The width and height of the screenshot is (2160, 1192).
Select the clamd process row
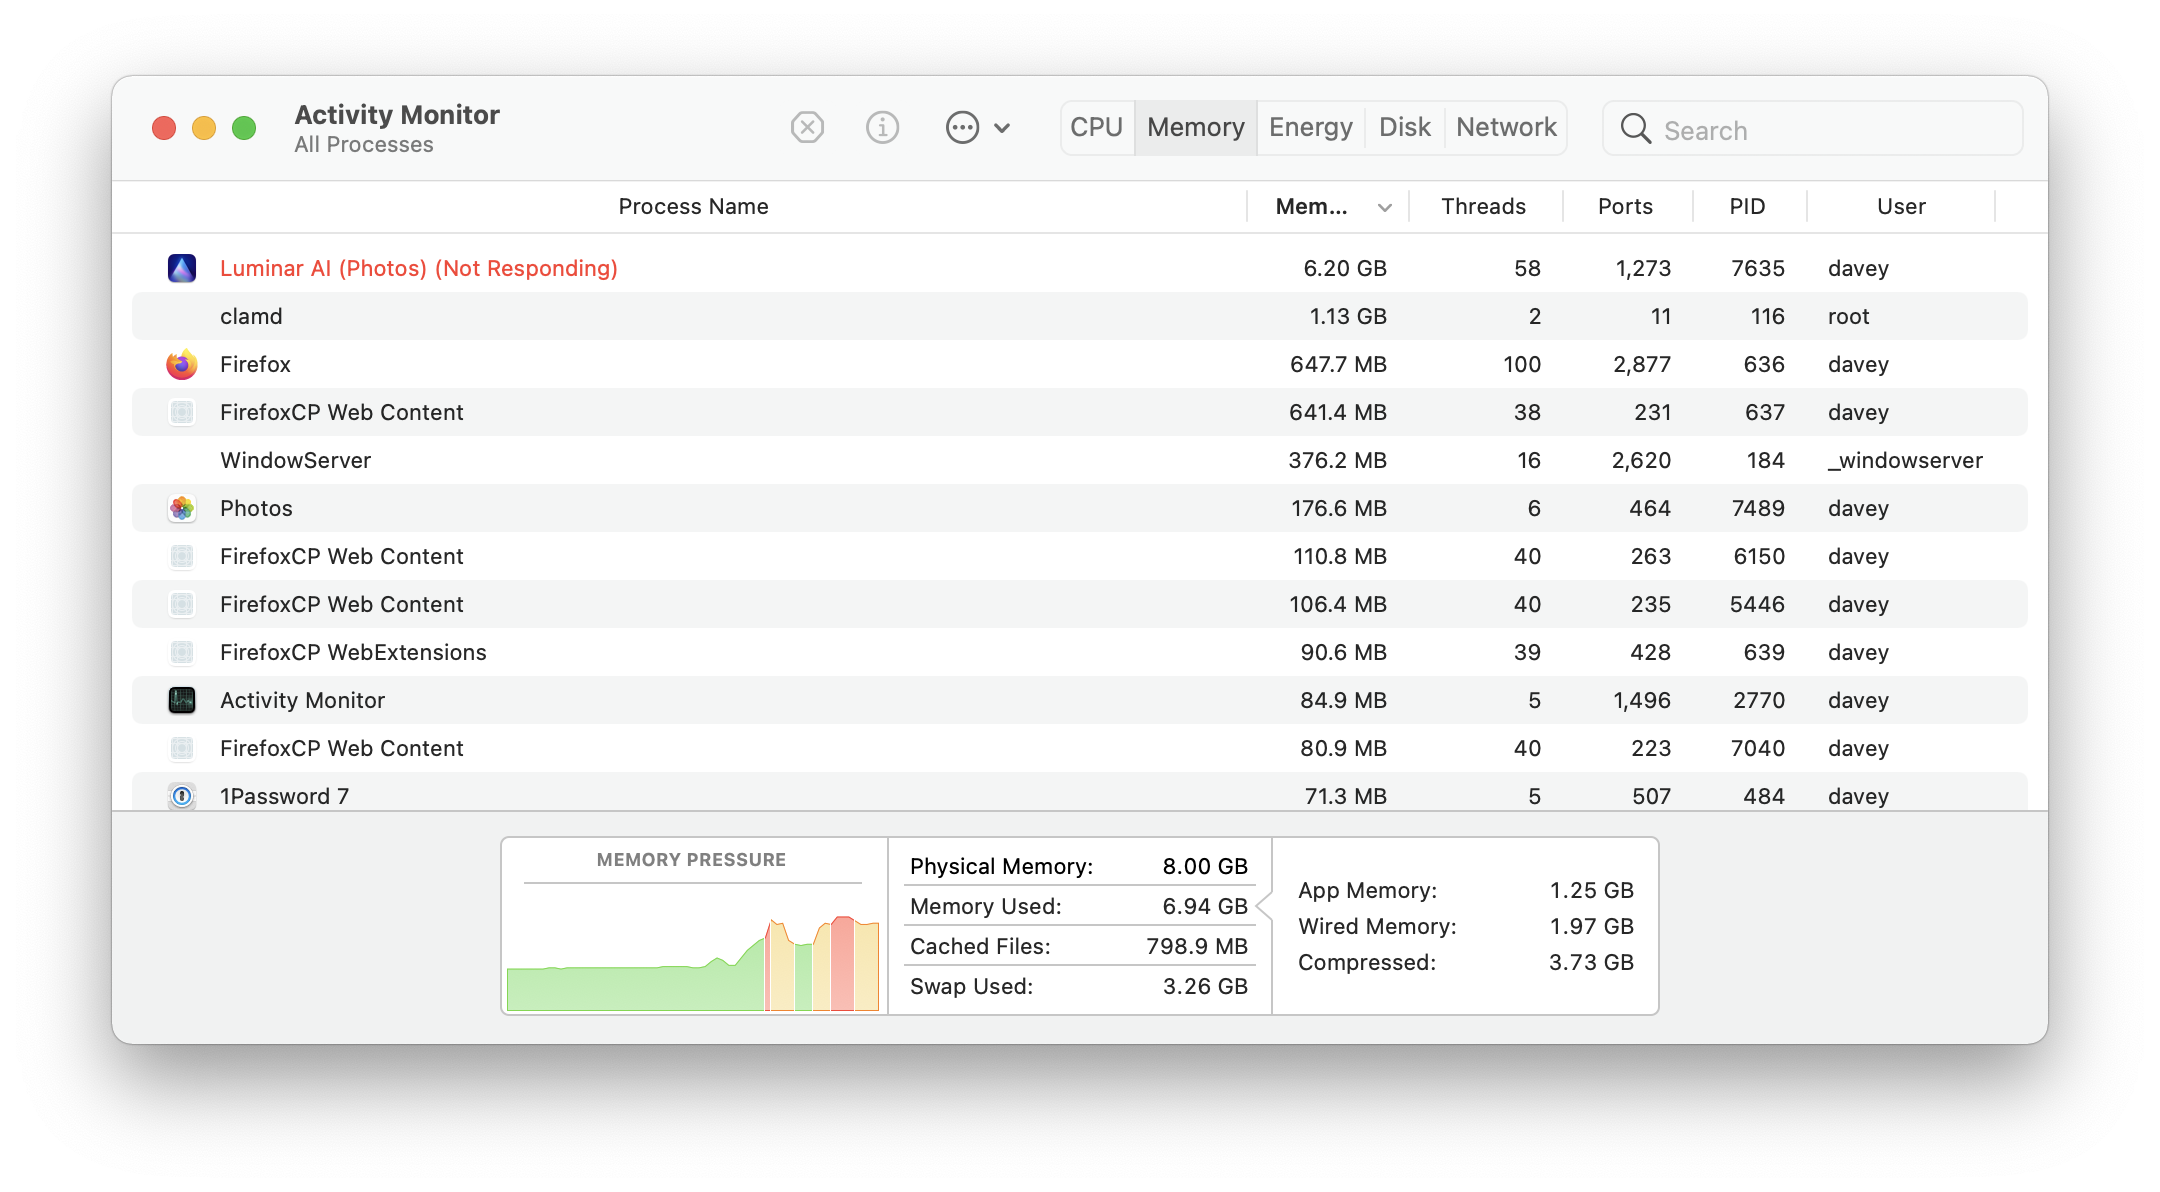tap(700, 316)
